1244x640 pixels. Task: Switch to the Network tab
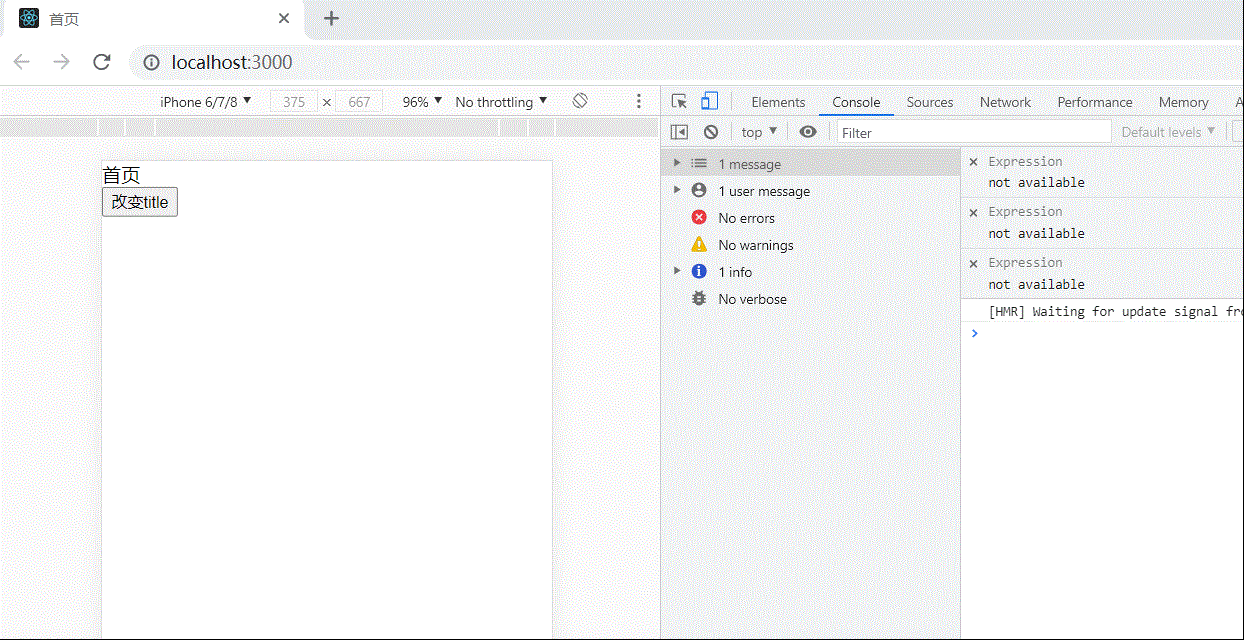tap(1005, 102)
